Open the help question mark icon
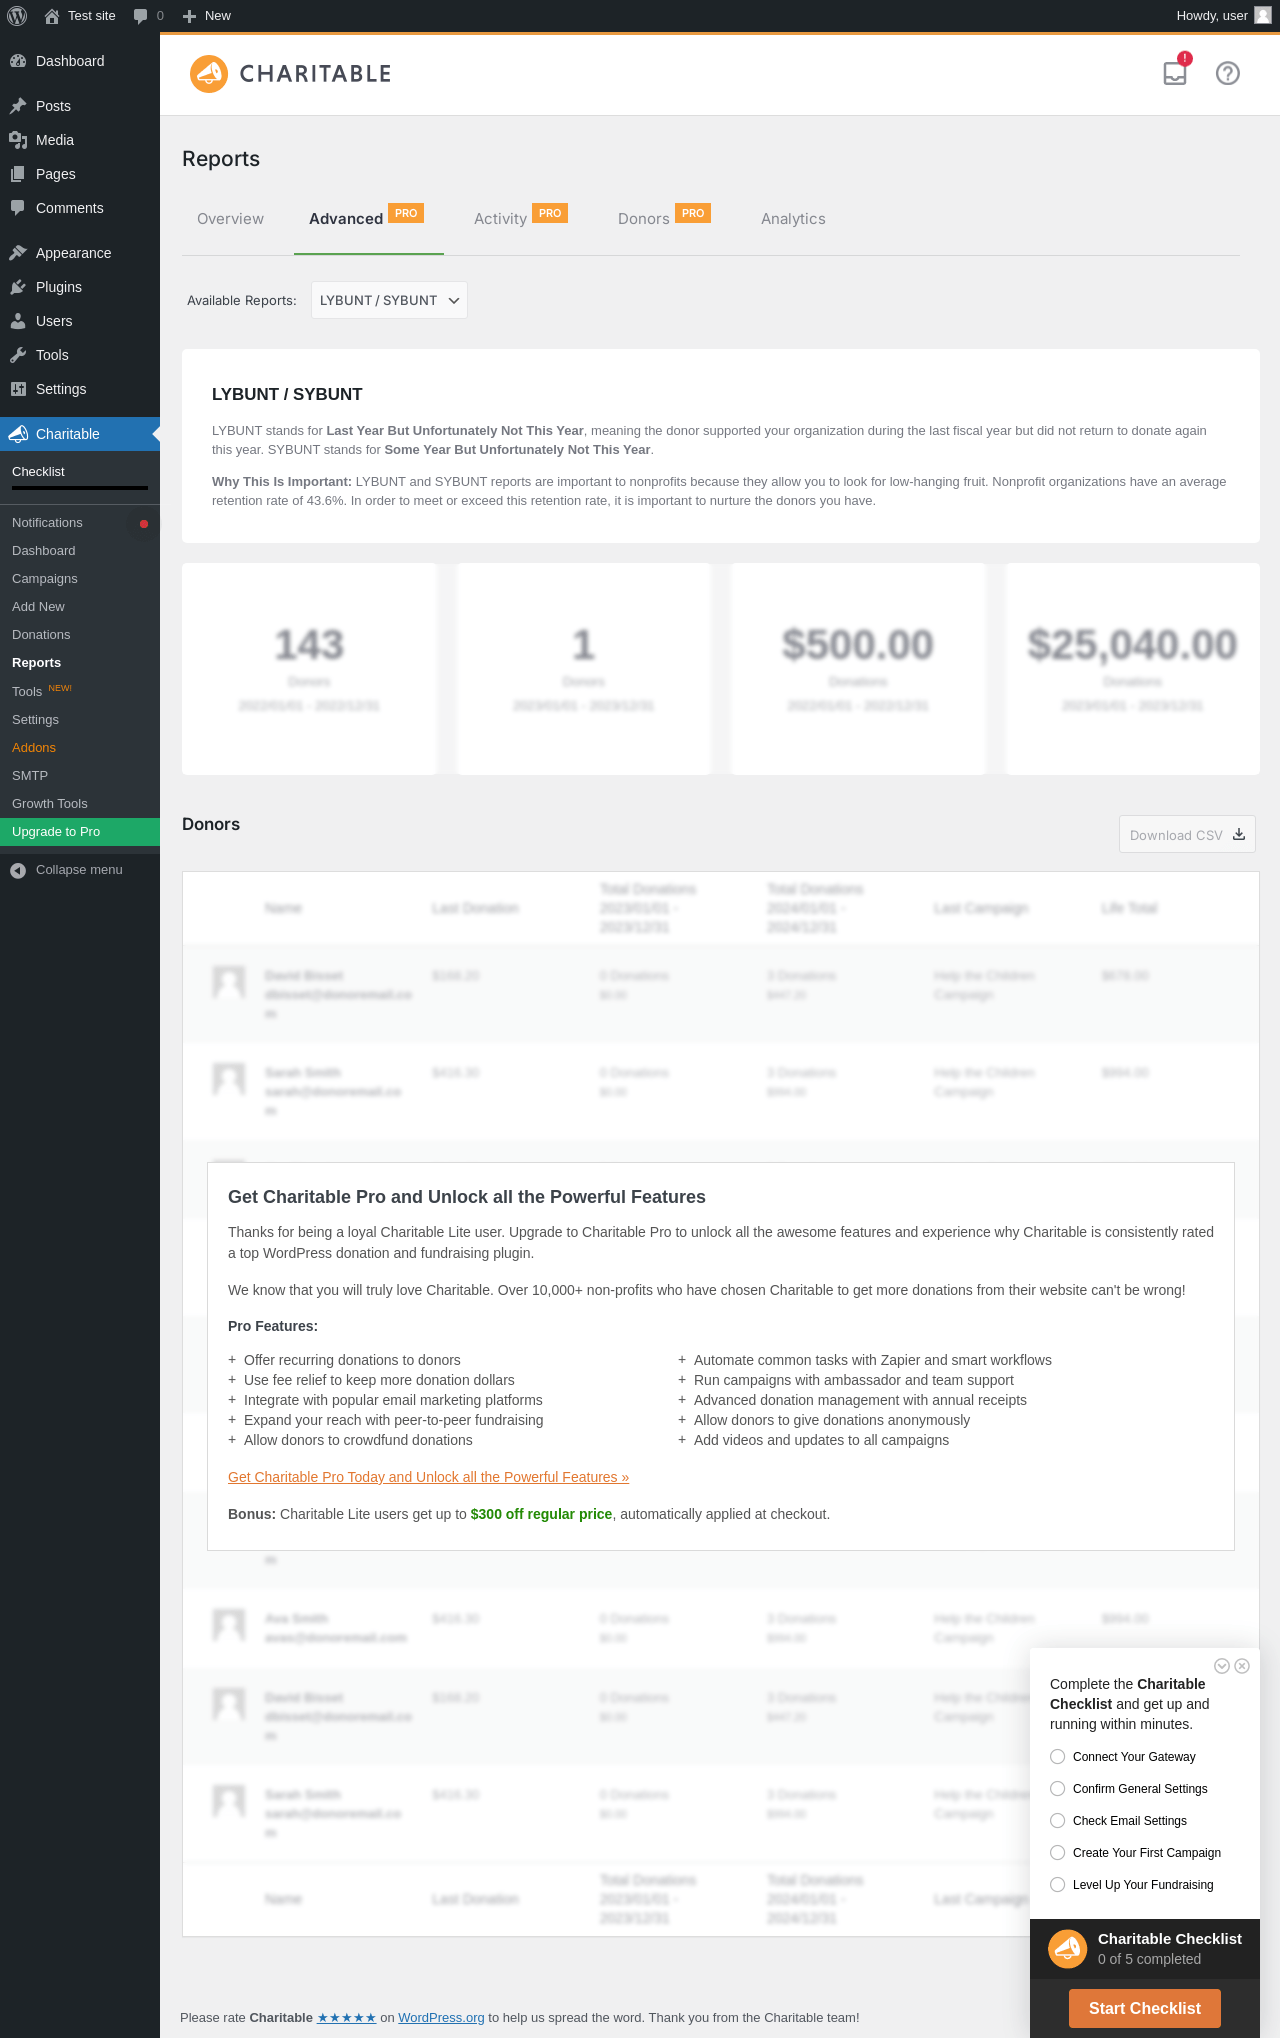The width and height of the screenshot is (1280, 2038). (1228, 73)
